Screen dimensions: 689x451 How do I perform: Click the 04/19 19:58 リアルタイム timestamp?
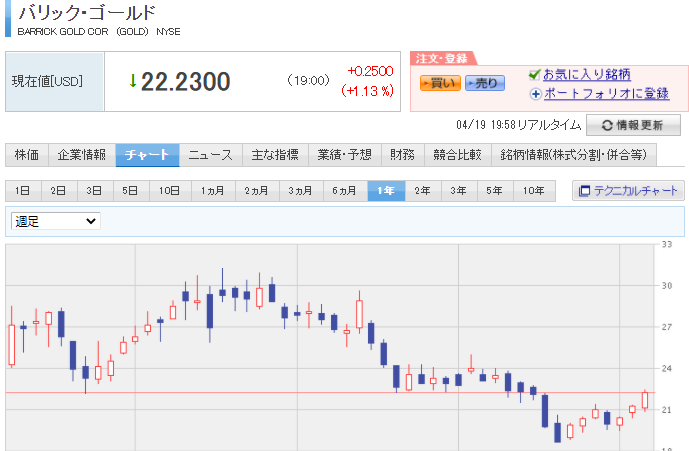pos(519,125)
